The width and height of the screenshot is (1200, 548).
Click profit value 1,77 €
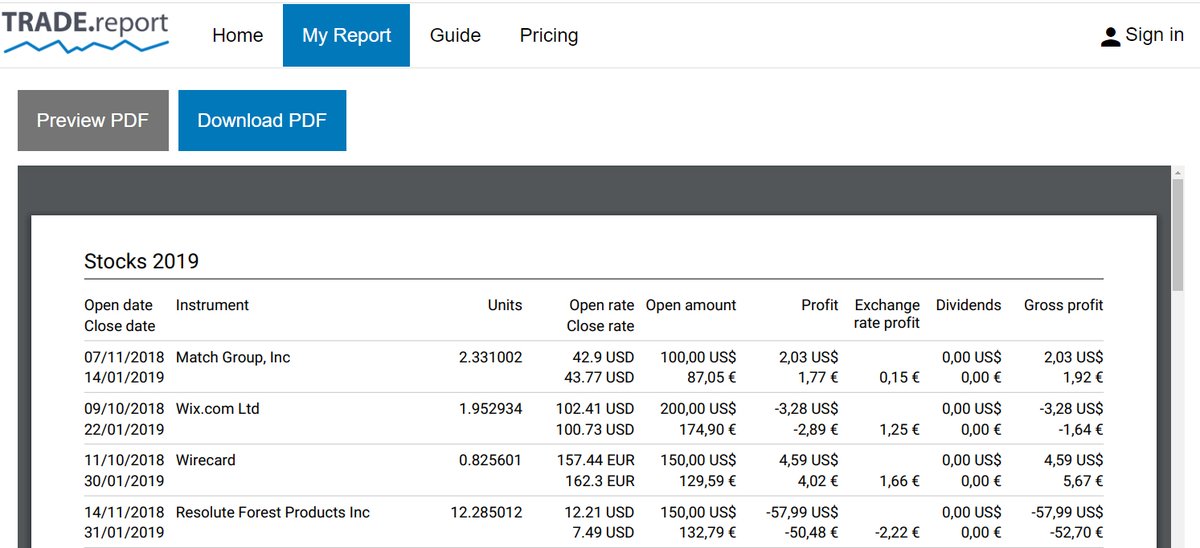pyautogui.click(x=818, y=377)
